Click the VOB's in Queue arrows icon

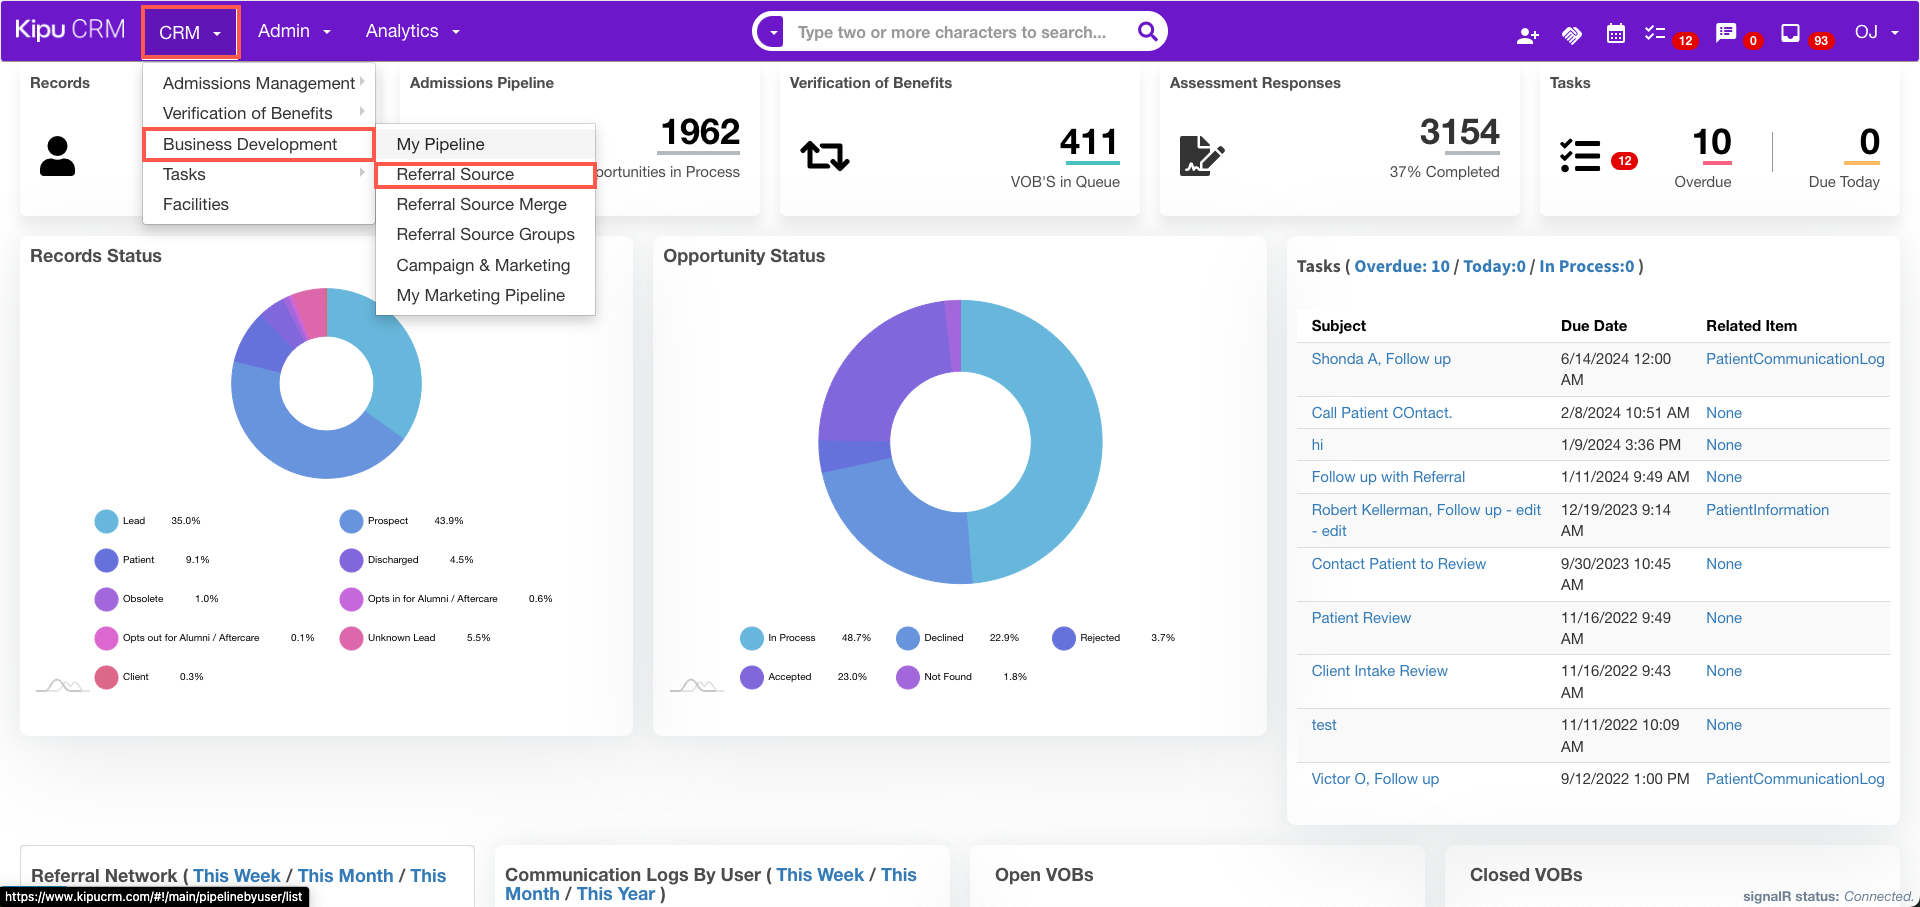(825, 156)
